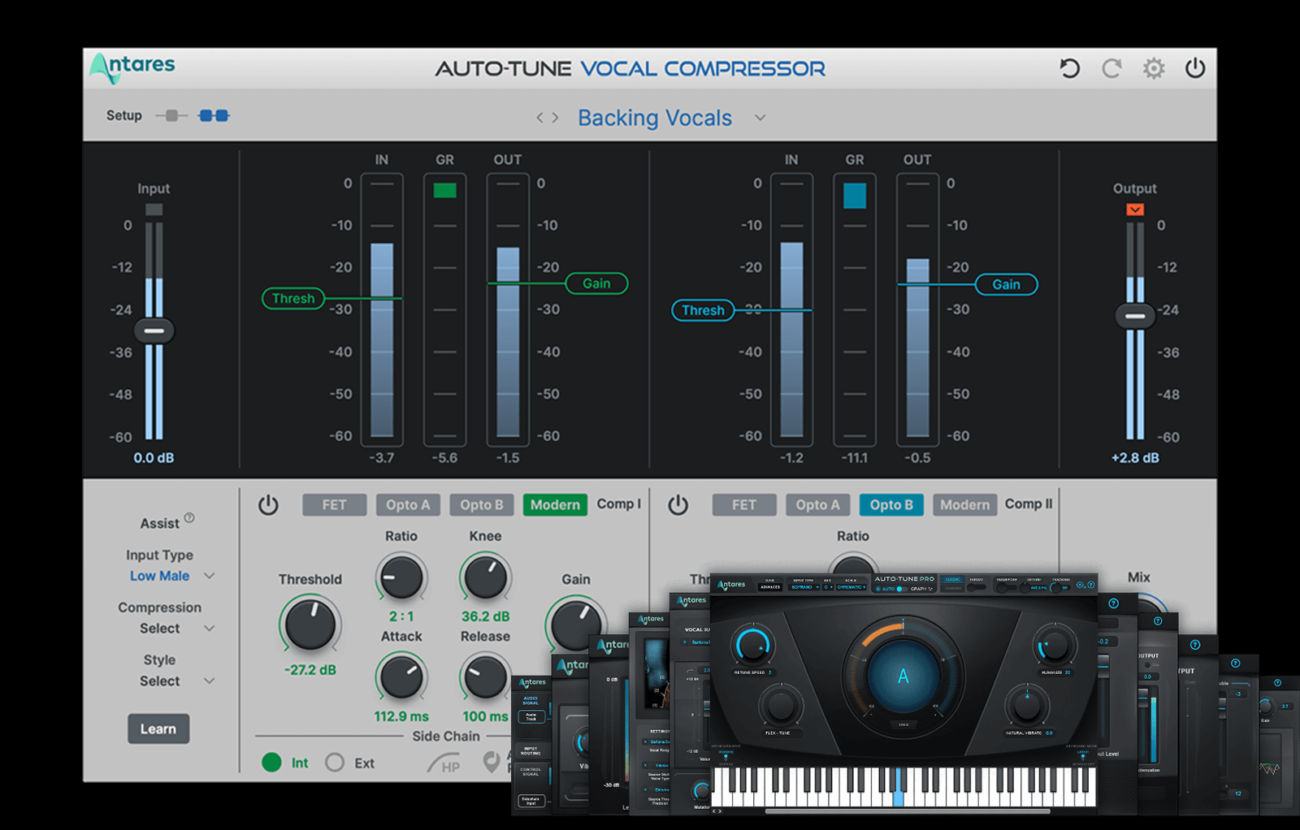Screen dimensions: 1300x830
Task: Toggle the Comp II power button
Action: coord(678,505)
